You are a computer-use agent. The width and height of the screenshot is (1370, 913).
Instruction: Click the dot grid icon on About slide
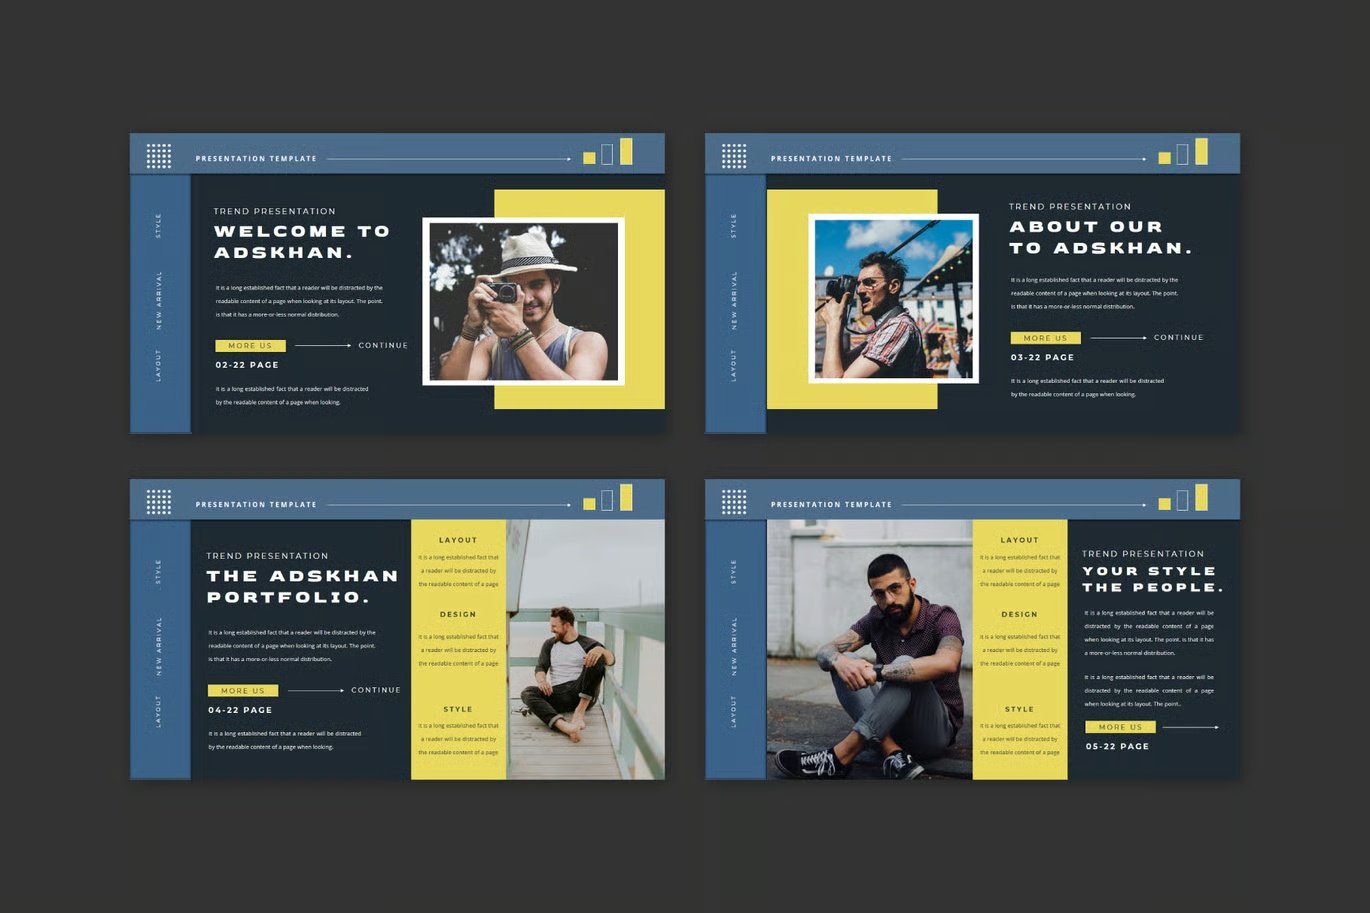coord(734,156)
